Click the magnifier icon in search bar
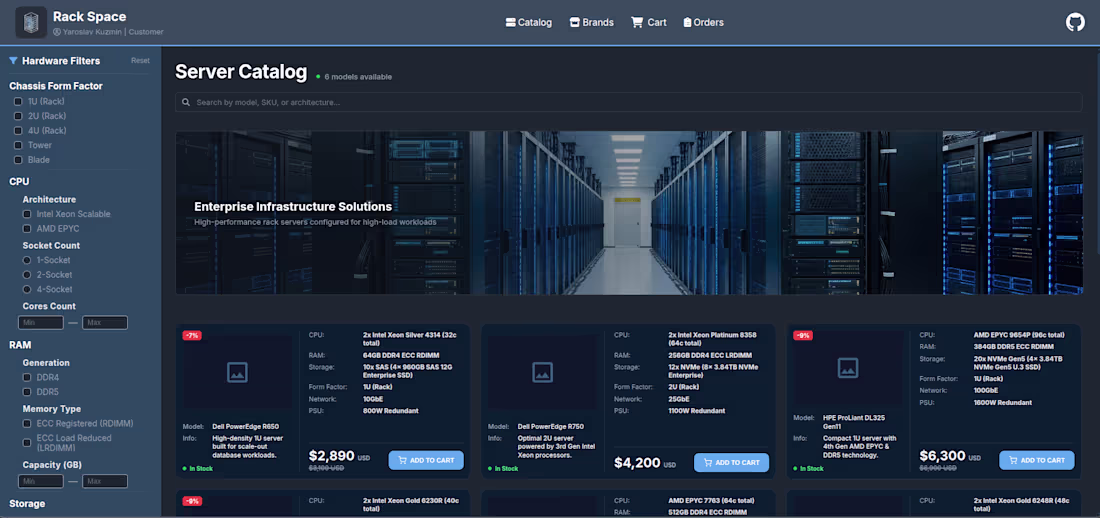 point(186,102)
